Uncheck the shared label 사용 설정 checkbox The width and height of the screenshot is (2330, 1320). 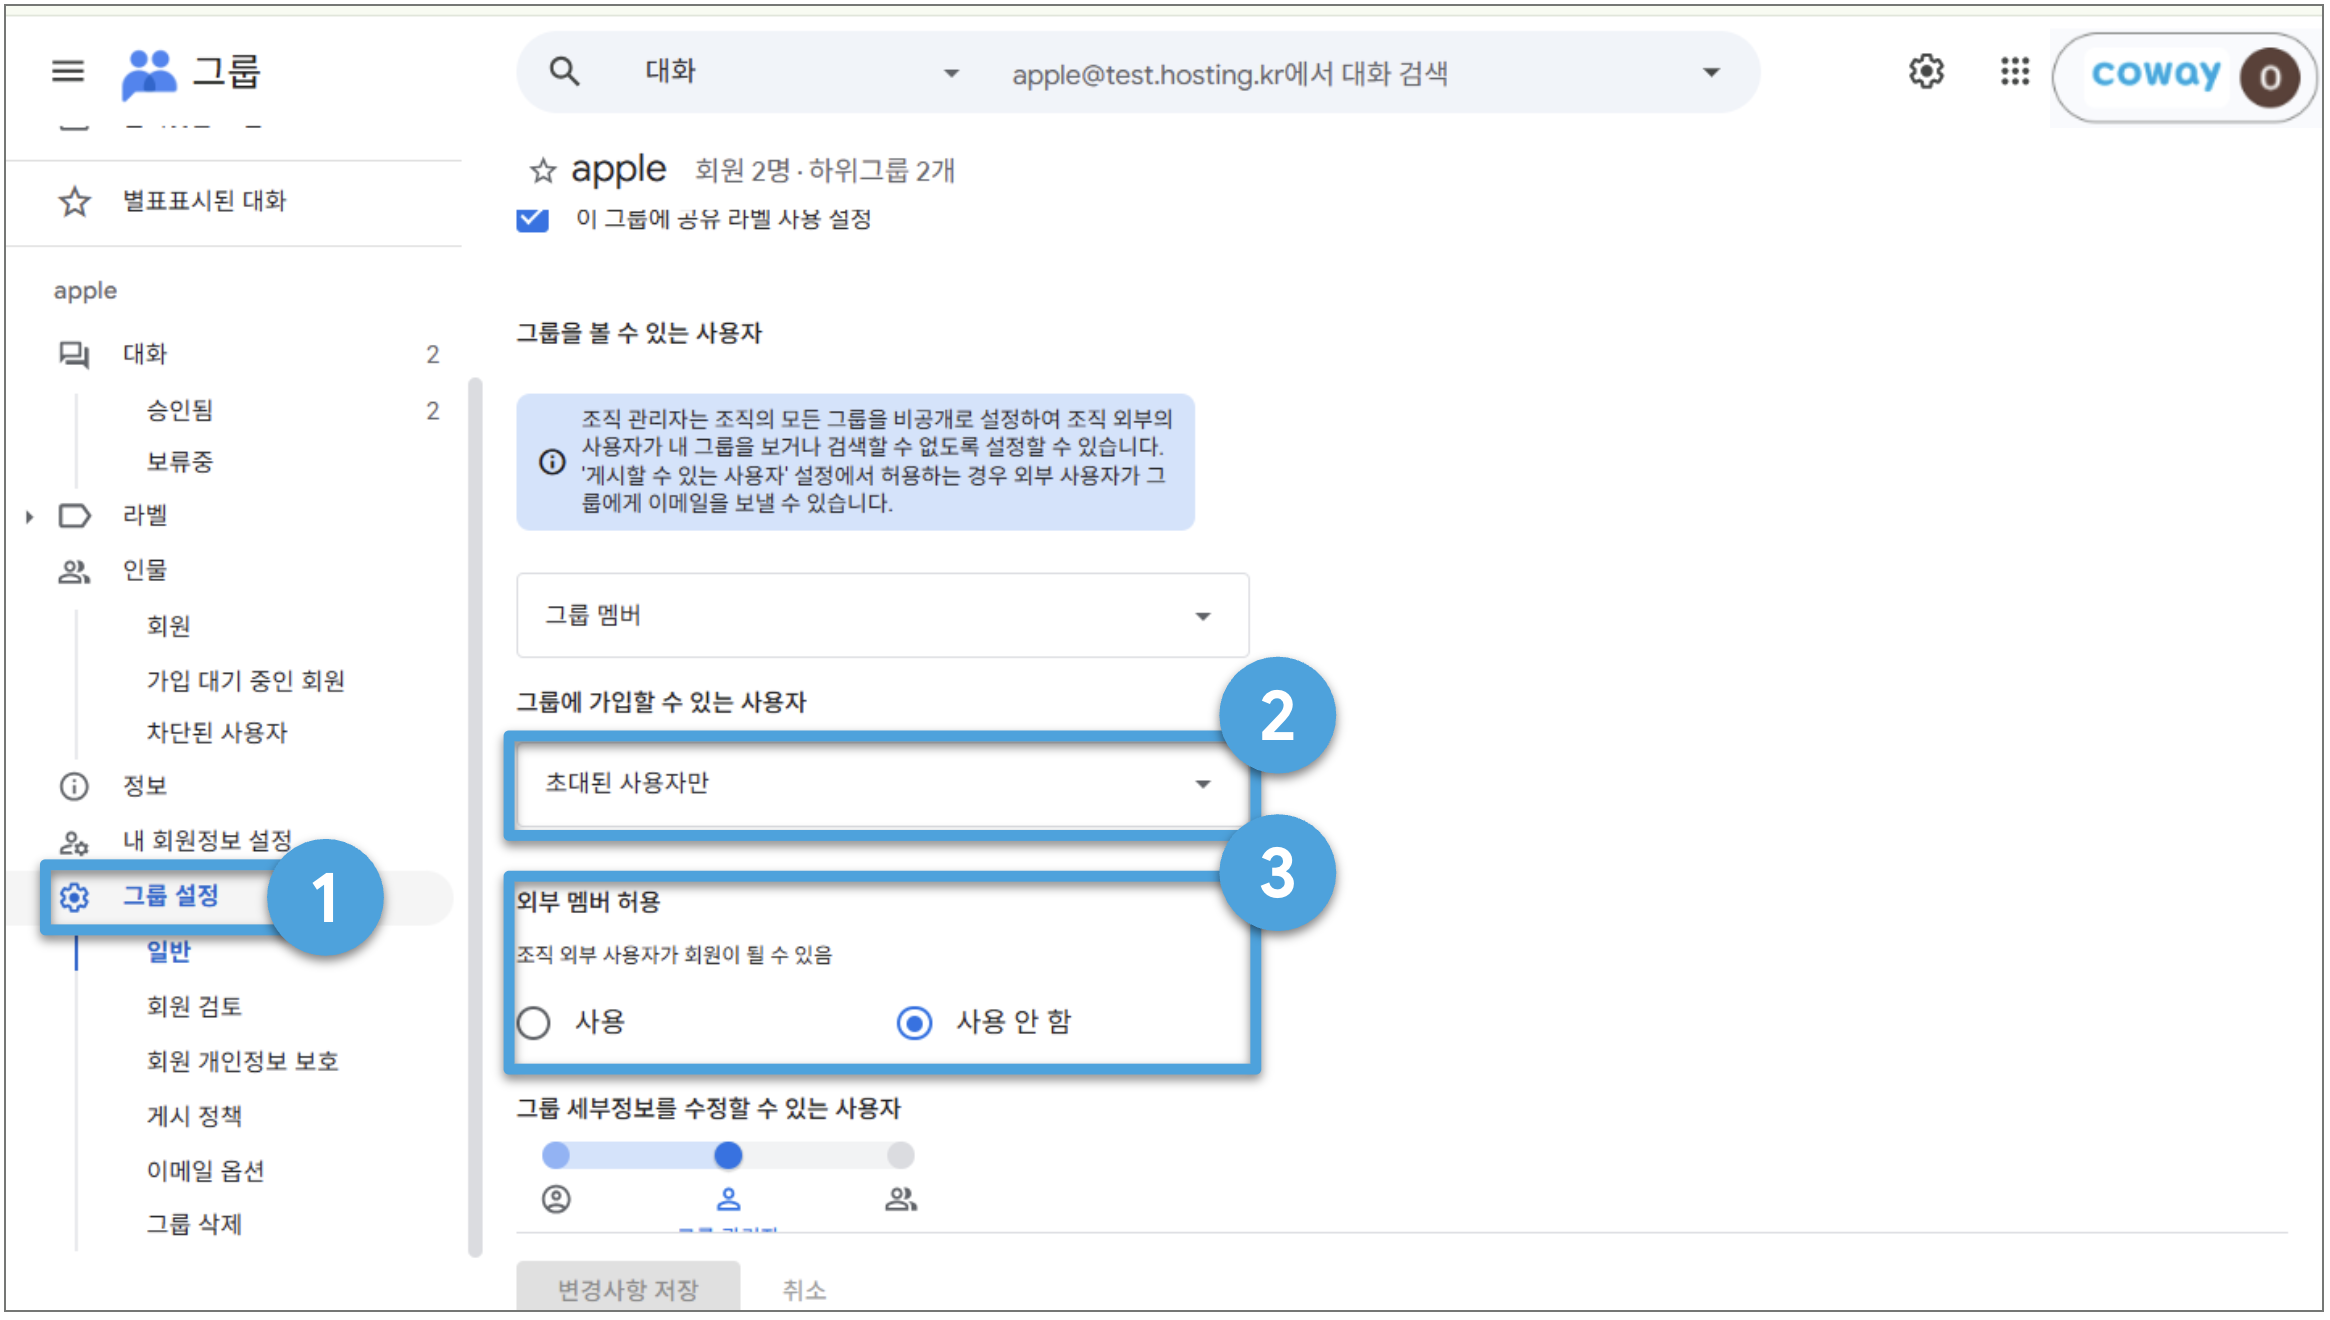point(532,219)
